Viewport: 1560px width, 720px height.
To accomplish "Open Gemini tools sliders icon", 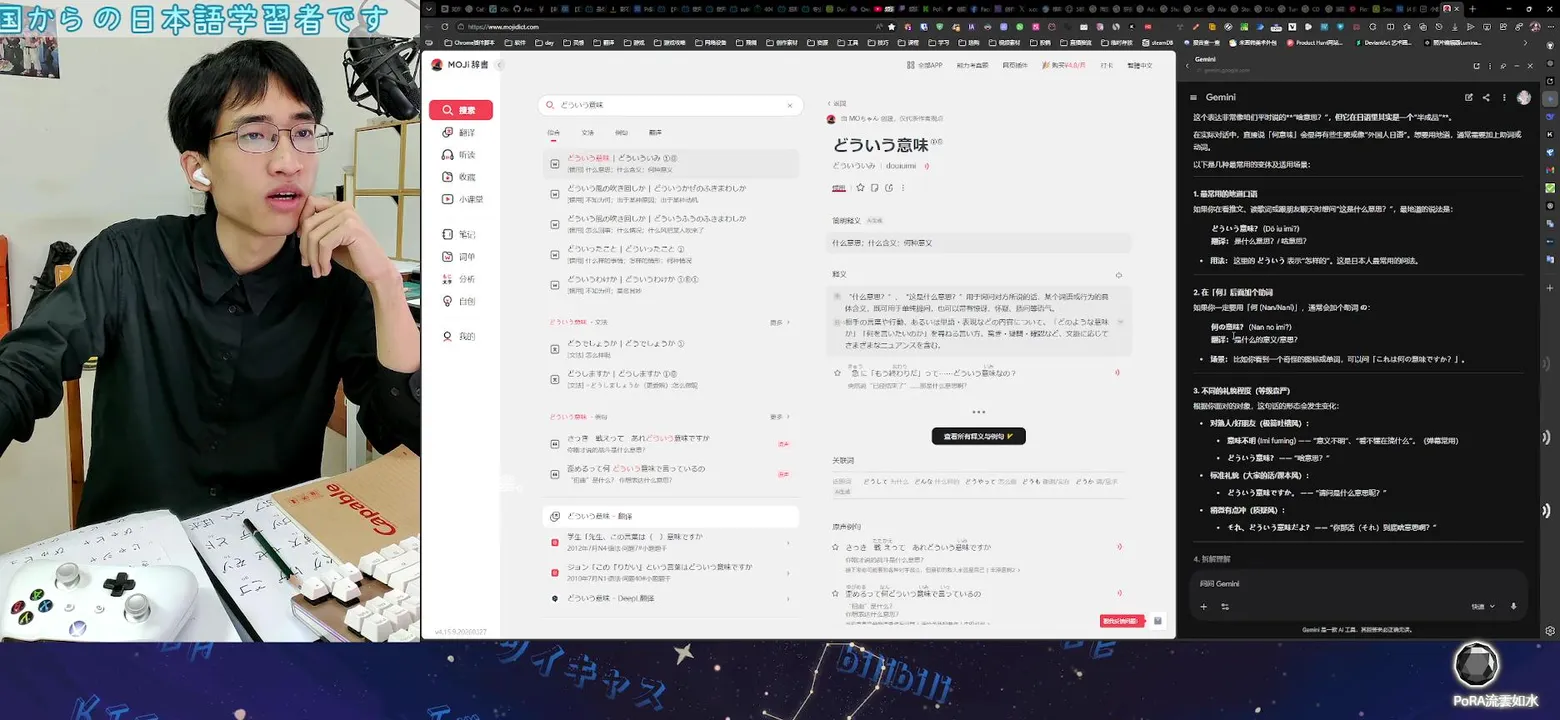I will pyautogui.click(x=1225, y=606).
